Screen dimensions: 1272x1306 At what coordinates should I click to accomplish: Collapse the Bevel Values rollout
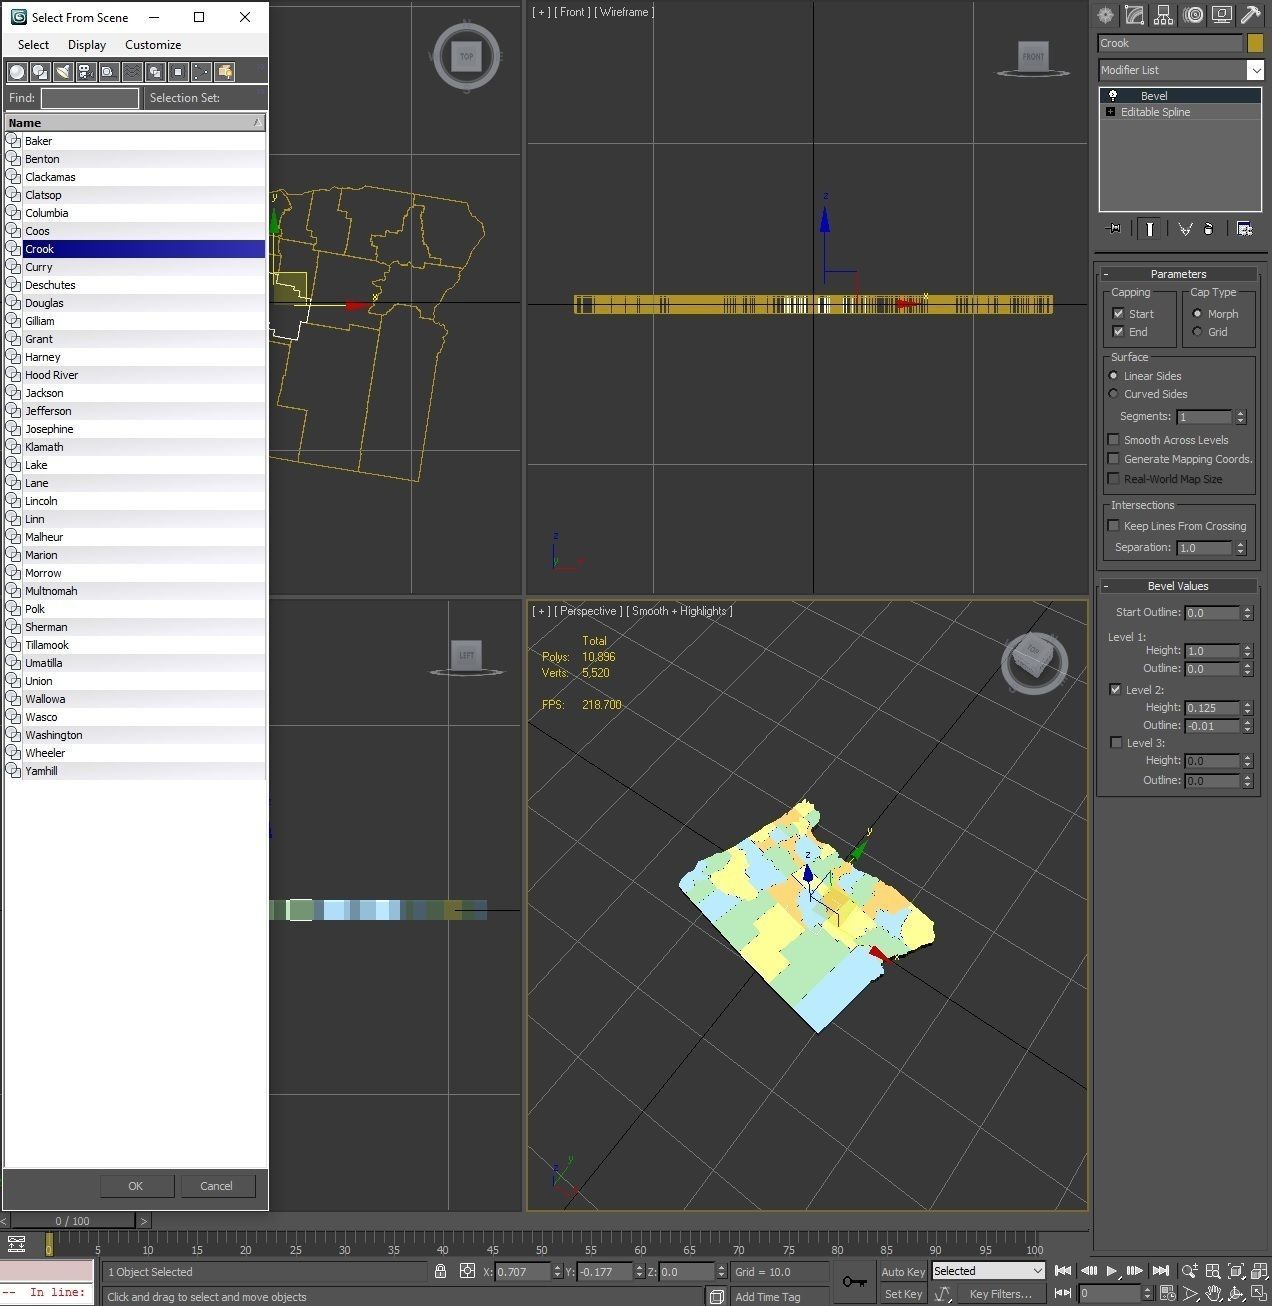point(1178,586)
